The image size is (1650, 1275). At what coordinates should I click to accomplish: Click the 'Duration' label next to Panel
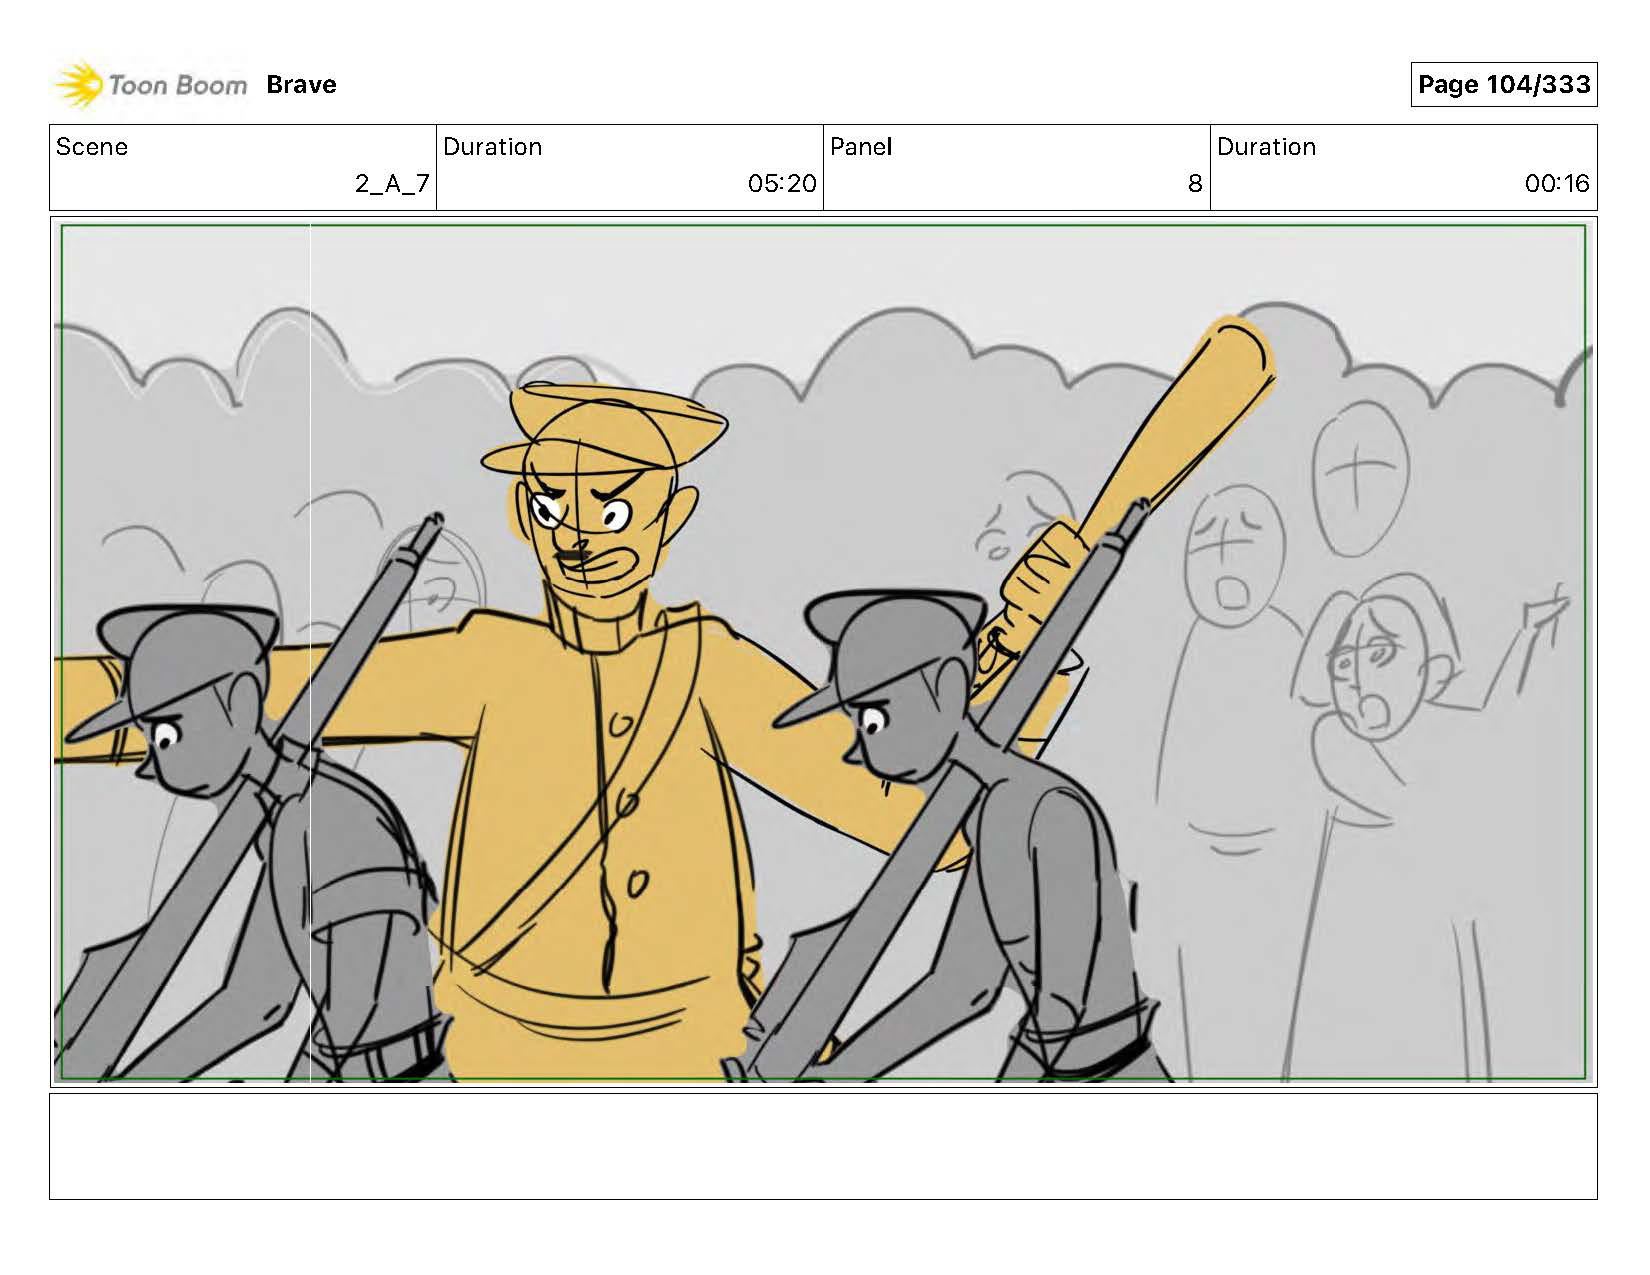[x=1267, y=147]
